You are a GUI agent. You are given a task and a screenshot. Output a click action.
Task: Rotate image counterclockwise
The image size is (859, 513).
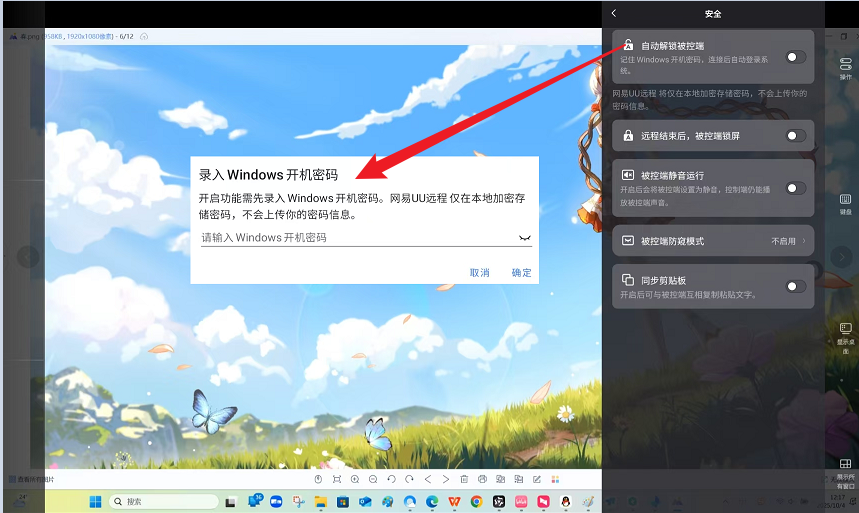[391, 480]
